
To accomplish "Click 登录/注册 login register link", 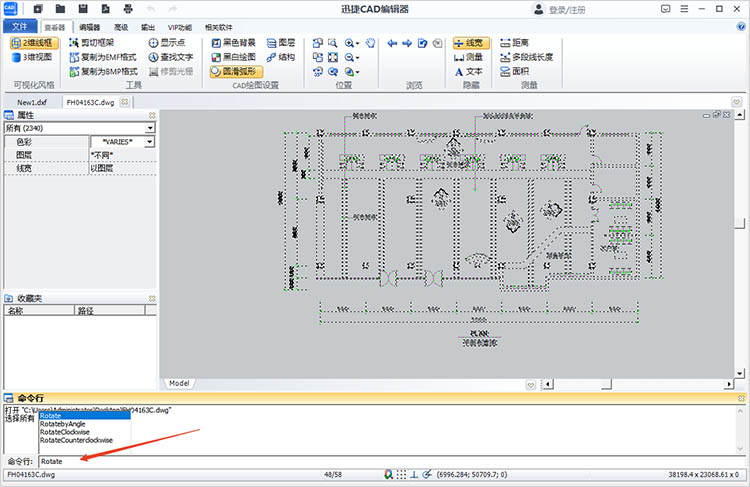I will [567, 10].
